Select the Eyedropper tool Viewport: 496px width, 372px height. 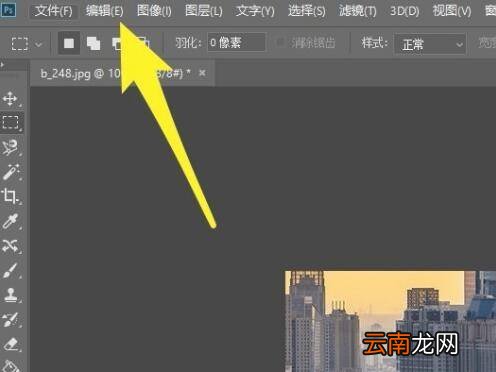click(x=10, y=221)
